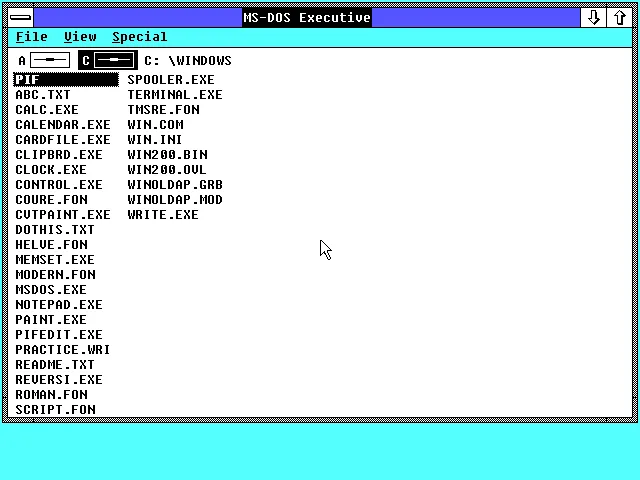Select WIN.INI file
The image size is (640, 480).
155,140
